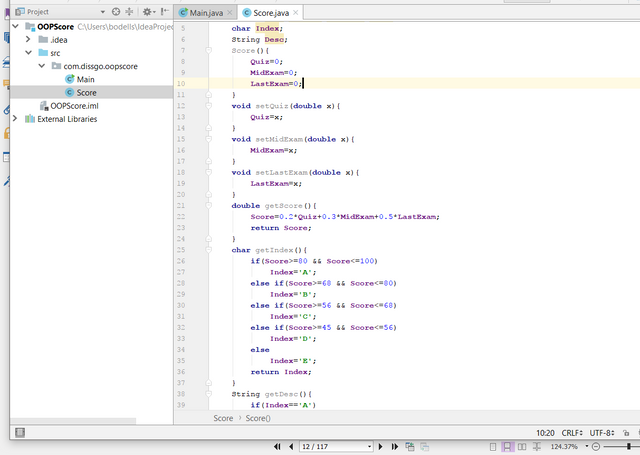Click Score breadcrumb below editor

[x=223, y=418]
